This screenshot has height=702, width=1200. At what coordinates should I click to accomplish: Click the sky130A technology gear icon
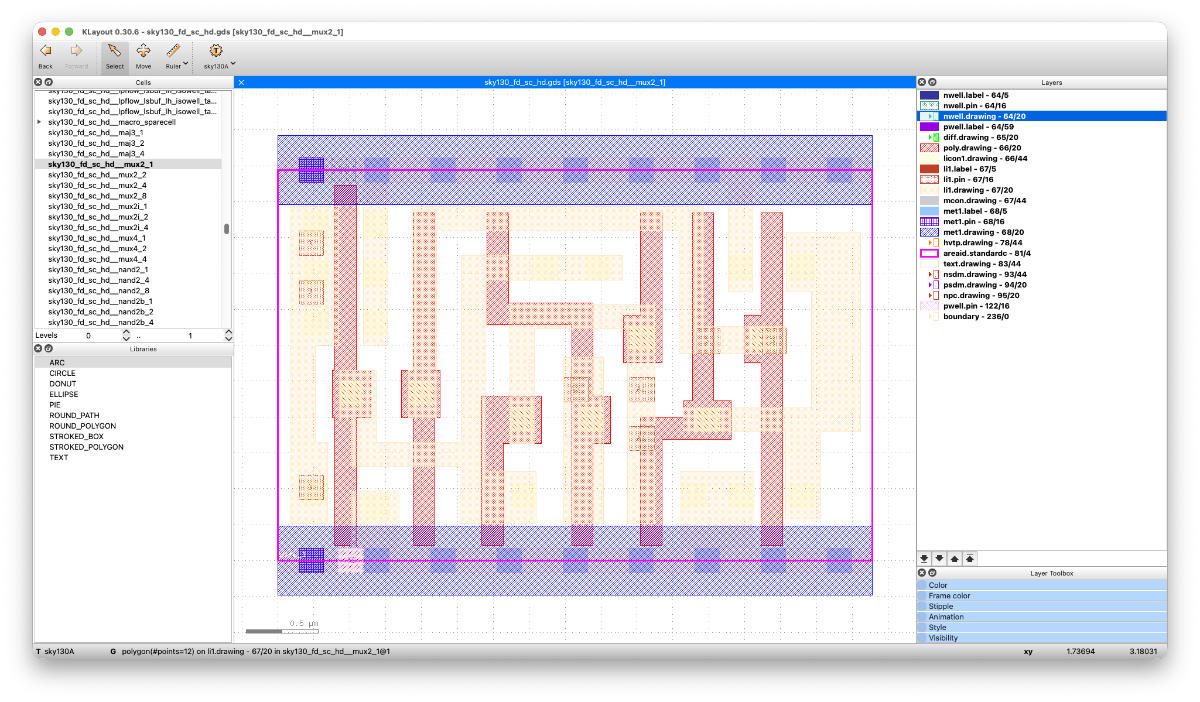click(215, 50)
